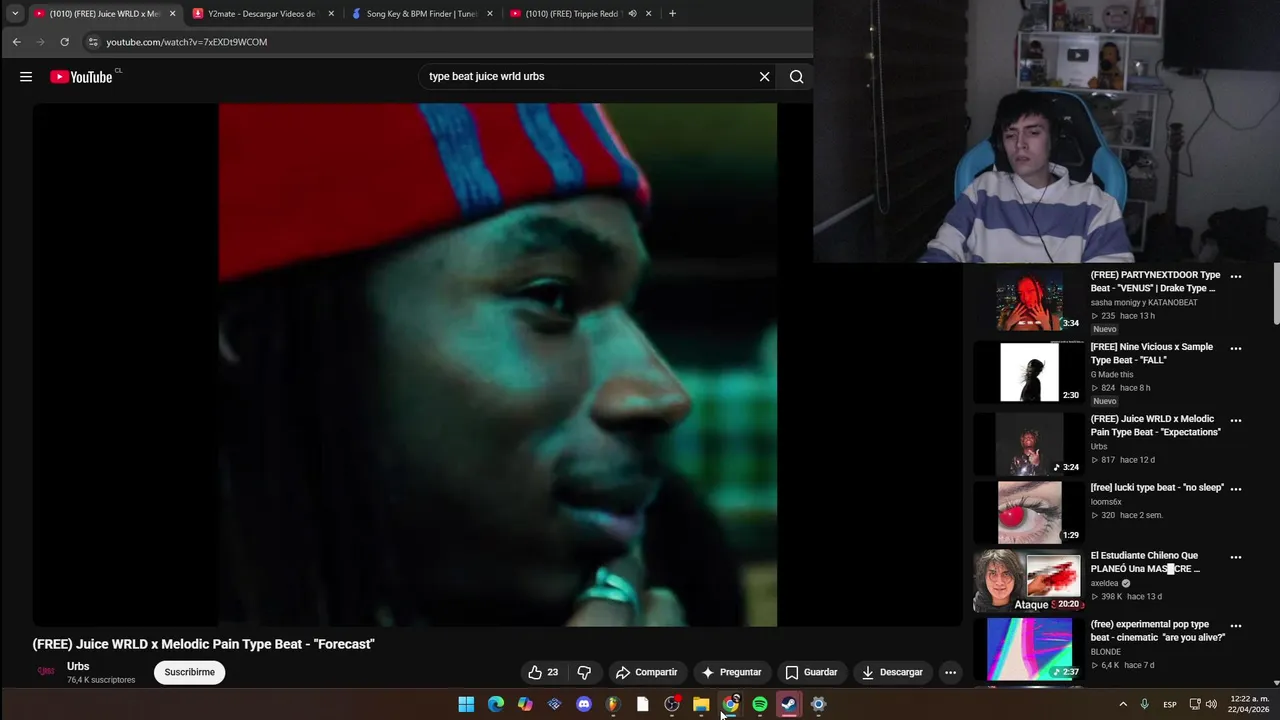
Task: Open options menu for Nine Vicious video
Action: 1236,348
